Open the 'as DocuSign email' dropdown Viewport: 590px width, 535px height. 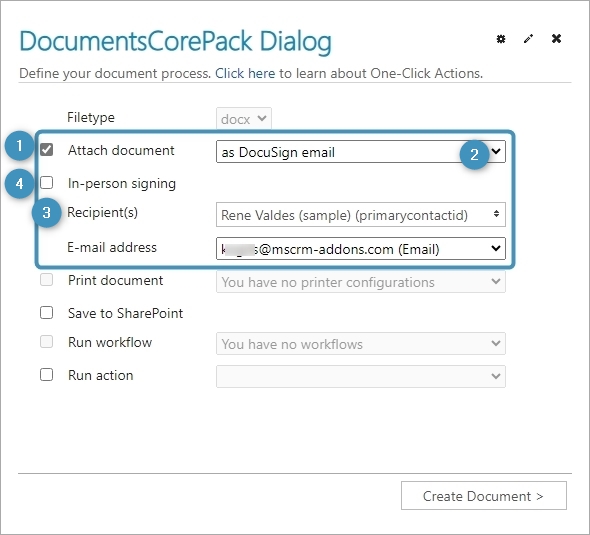tap(360, 152)
